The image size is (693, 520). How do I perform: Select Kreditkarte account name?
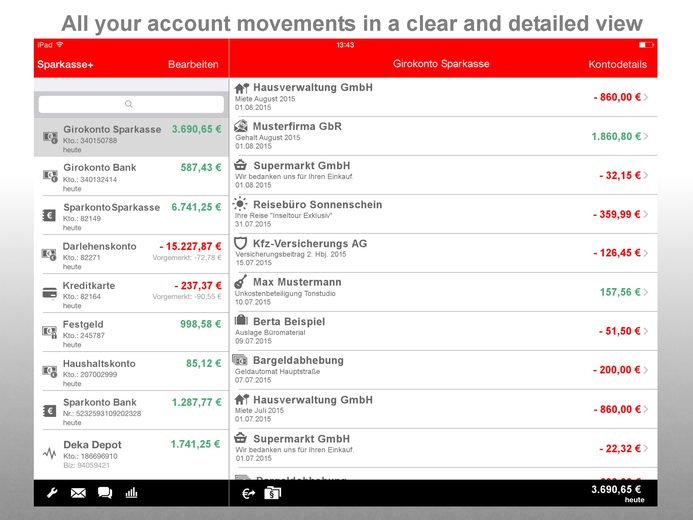[x=89, y=285]
